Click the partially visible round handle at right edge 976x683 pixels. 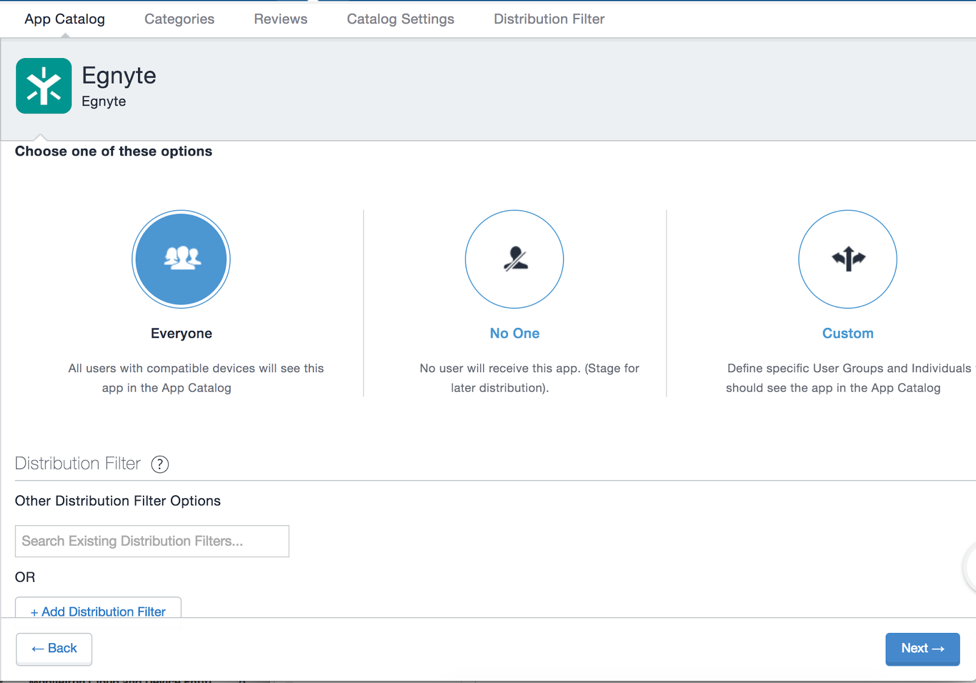[x=970, y=567]
